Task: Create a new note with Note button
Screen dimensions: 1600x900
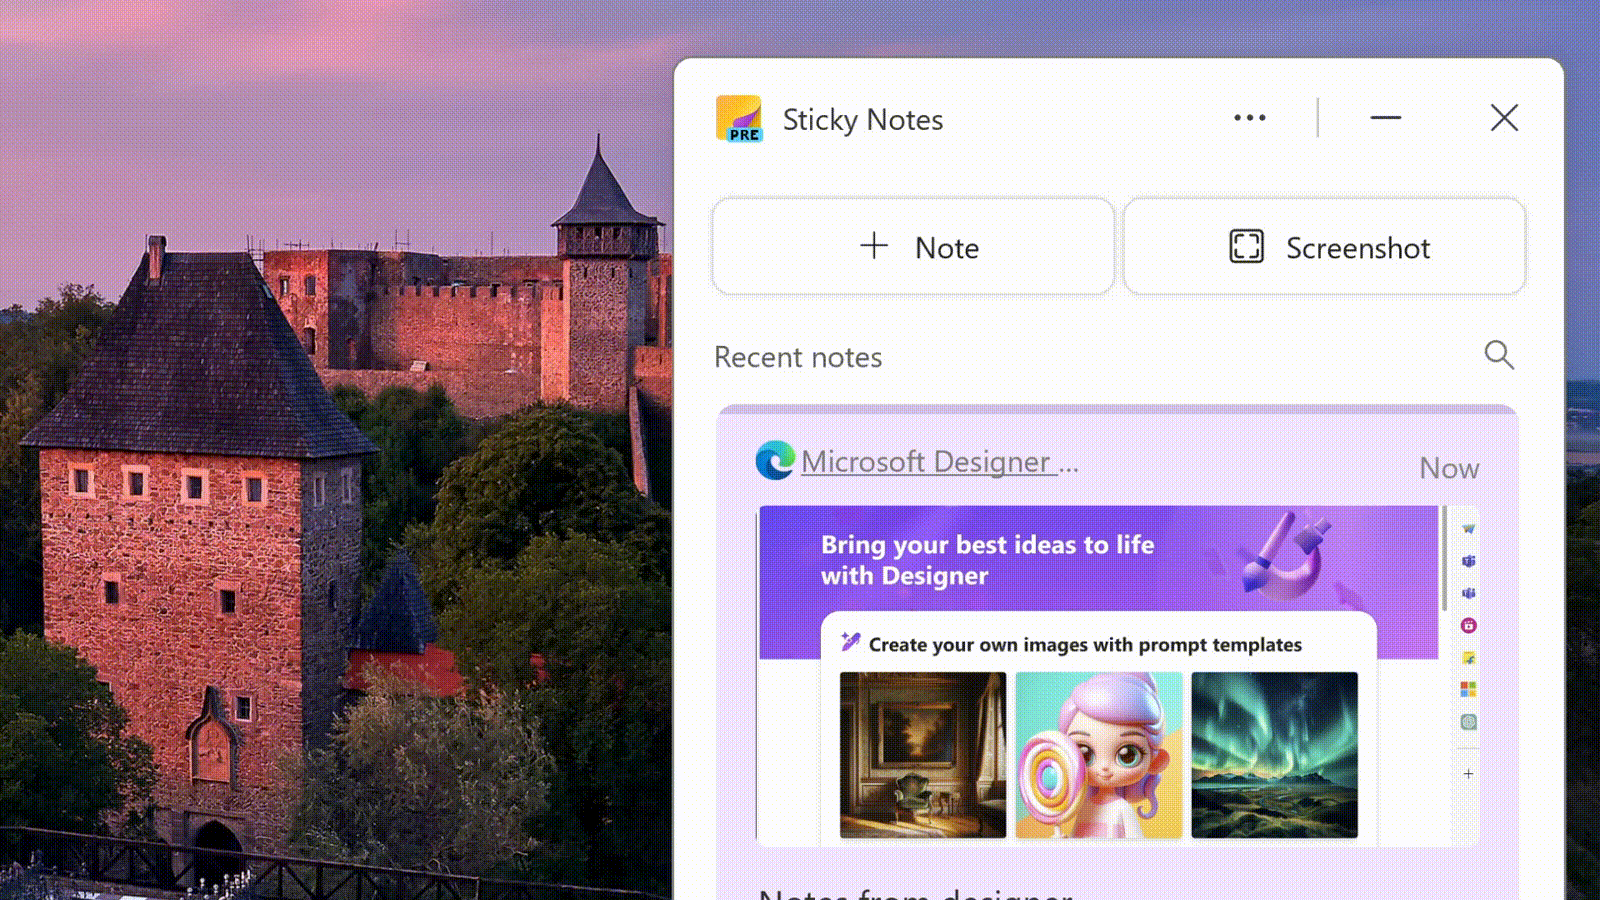Action: [x=913, y=246]
